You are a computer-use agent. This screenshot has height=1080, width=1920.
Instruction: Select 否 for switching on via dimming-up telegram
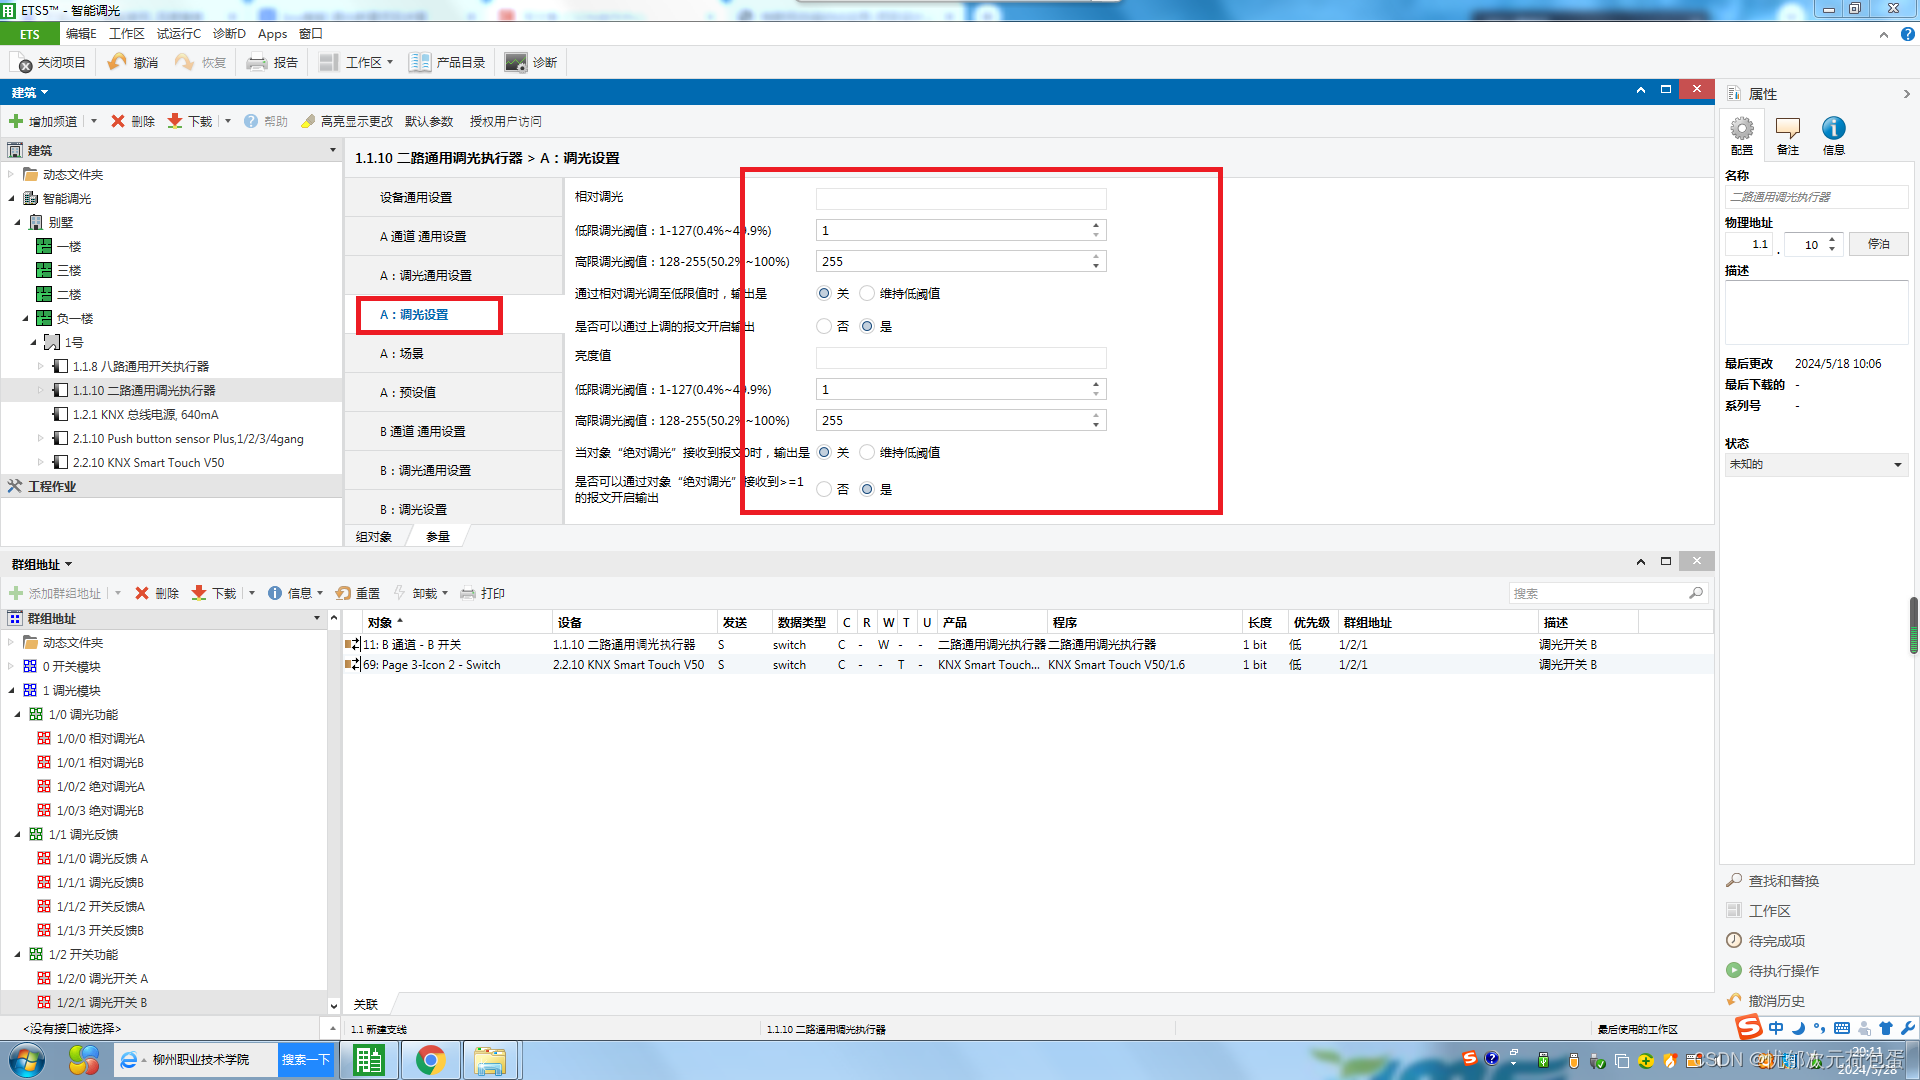coord(824,326)
